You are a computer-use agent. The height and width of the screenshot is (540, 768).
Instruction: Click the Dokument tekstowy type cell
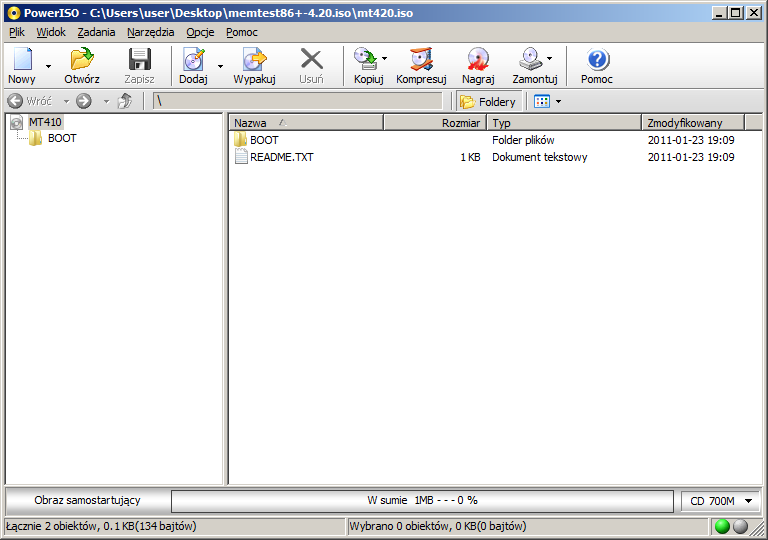pos(540,157)
